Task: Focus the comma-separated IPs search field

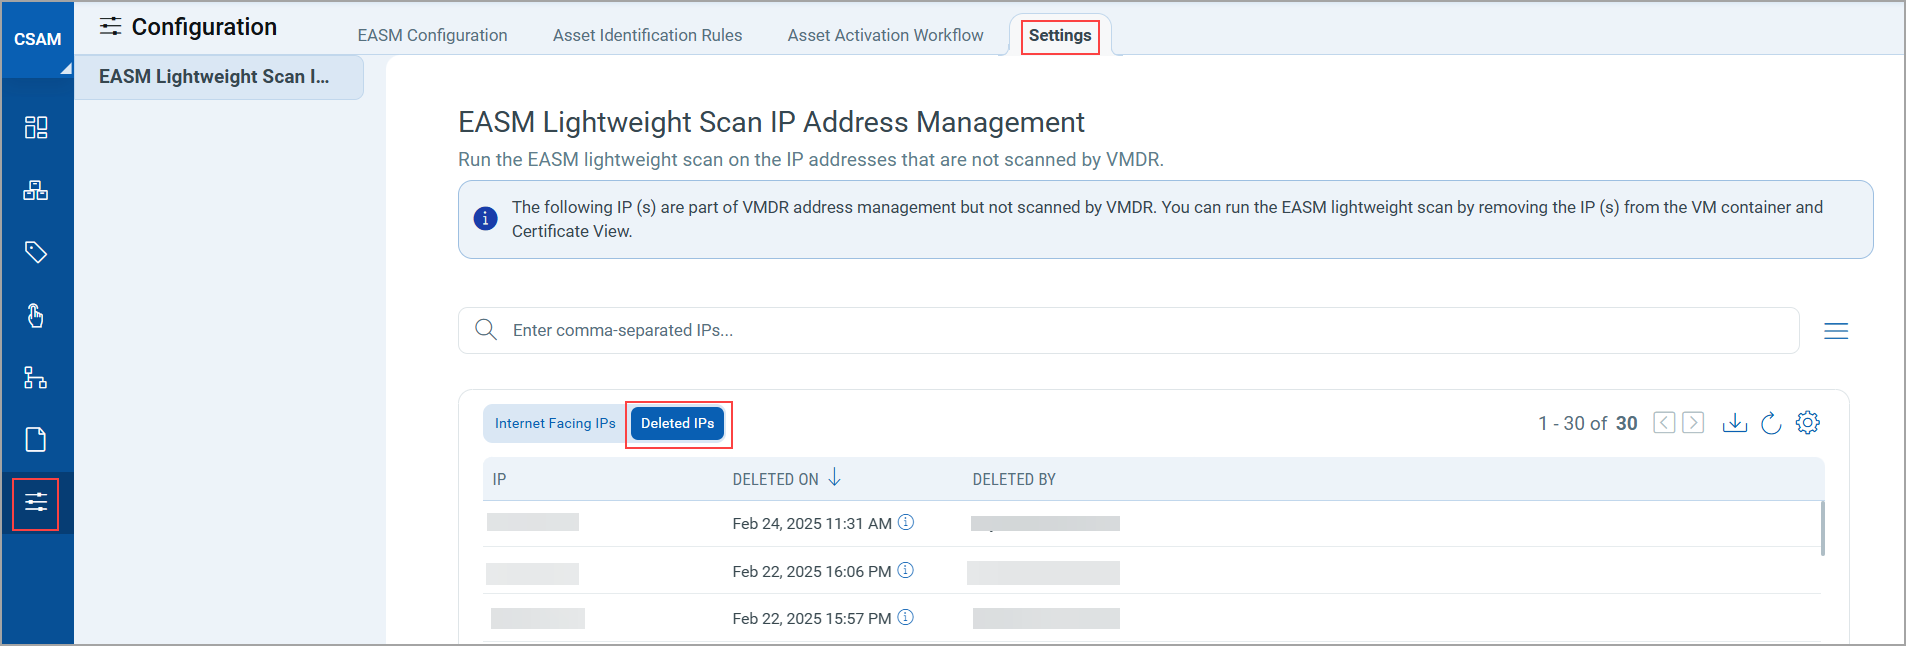Action: click(x=1128, y=330)
